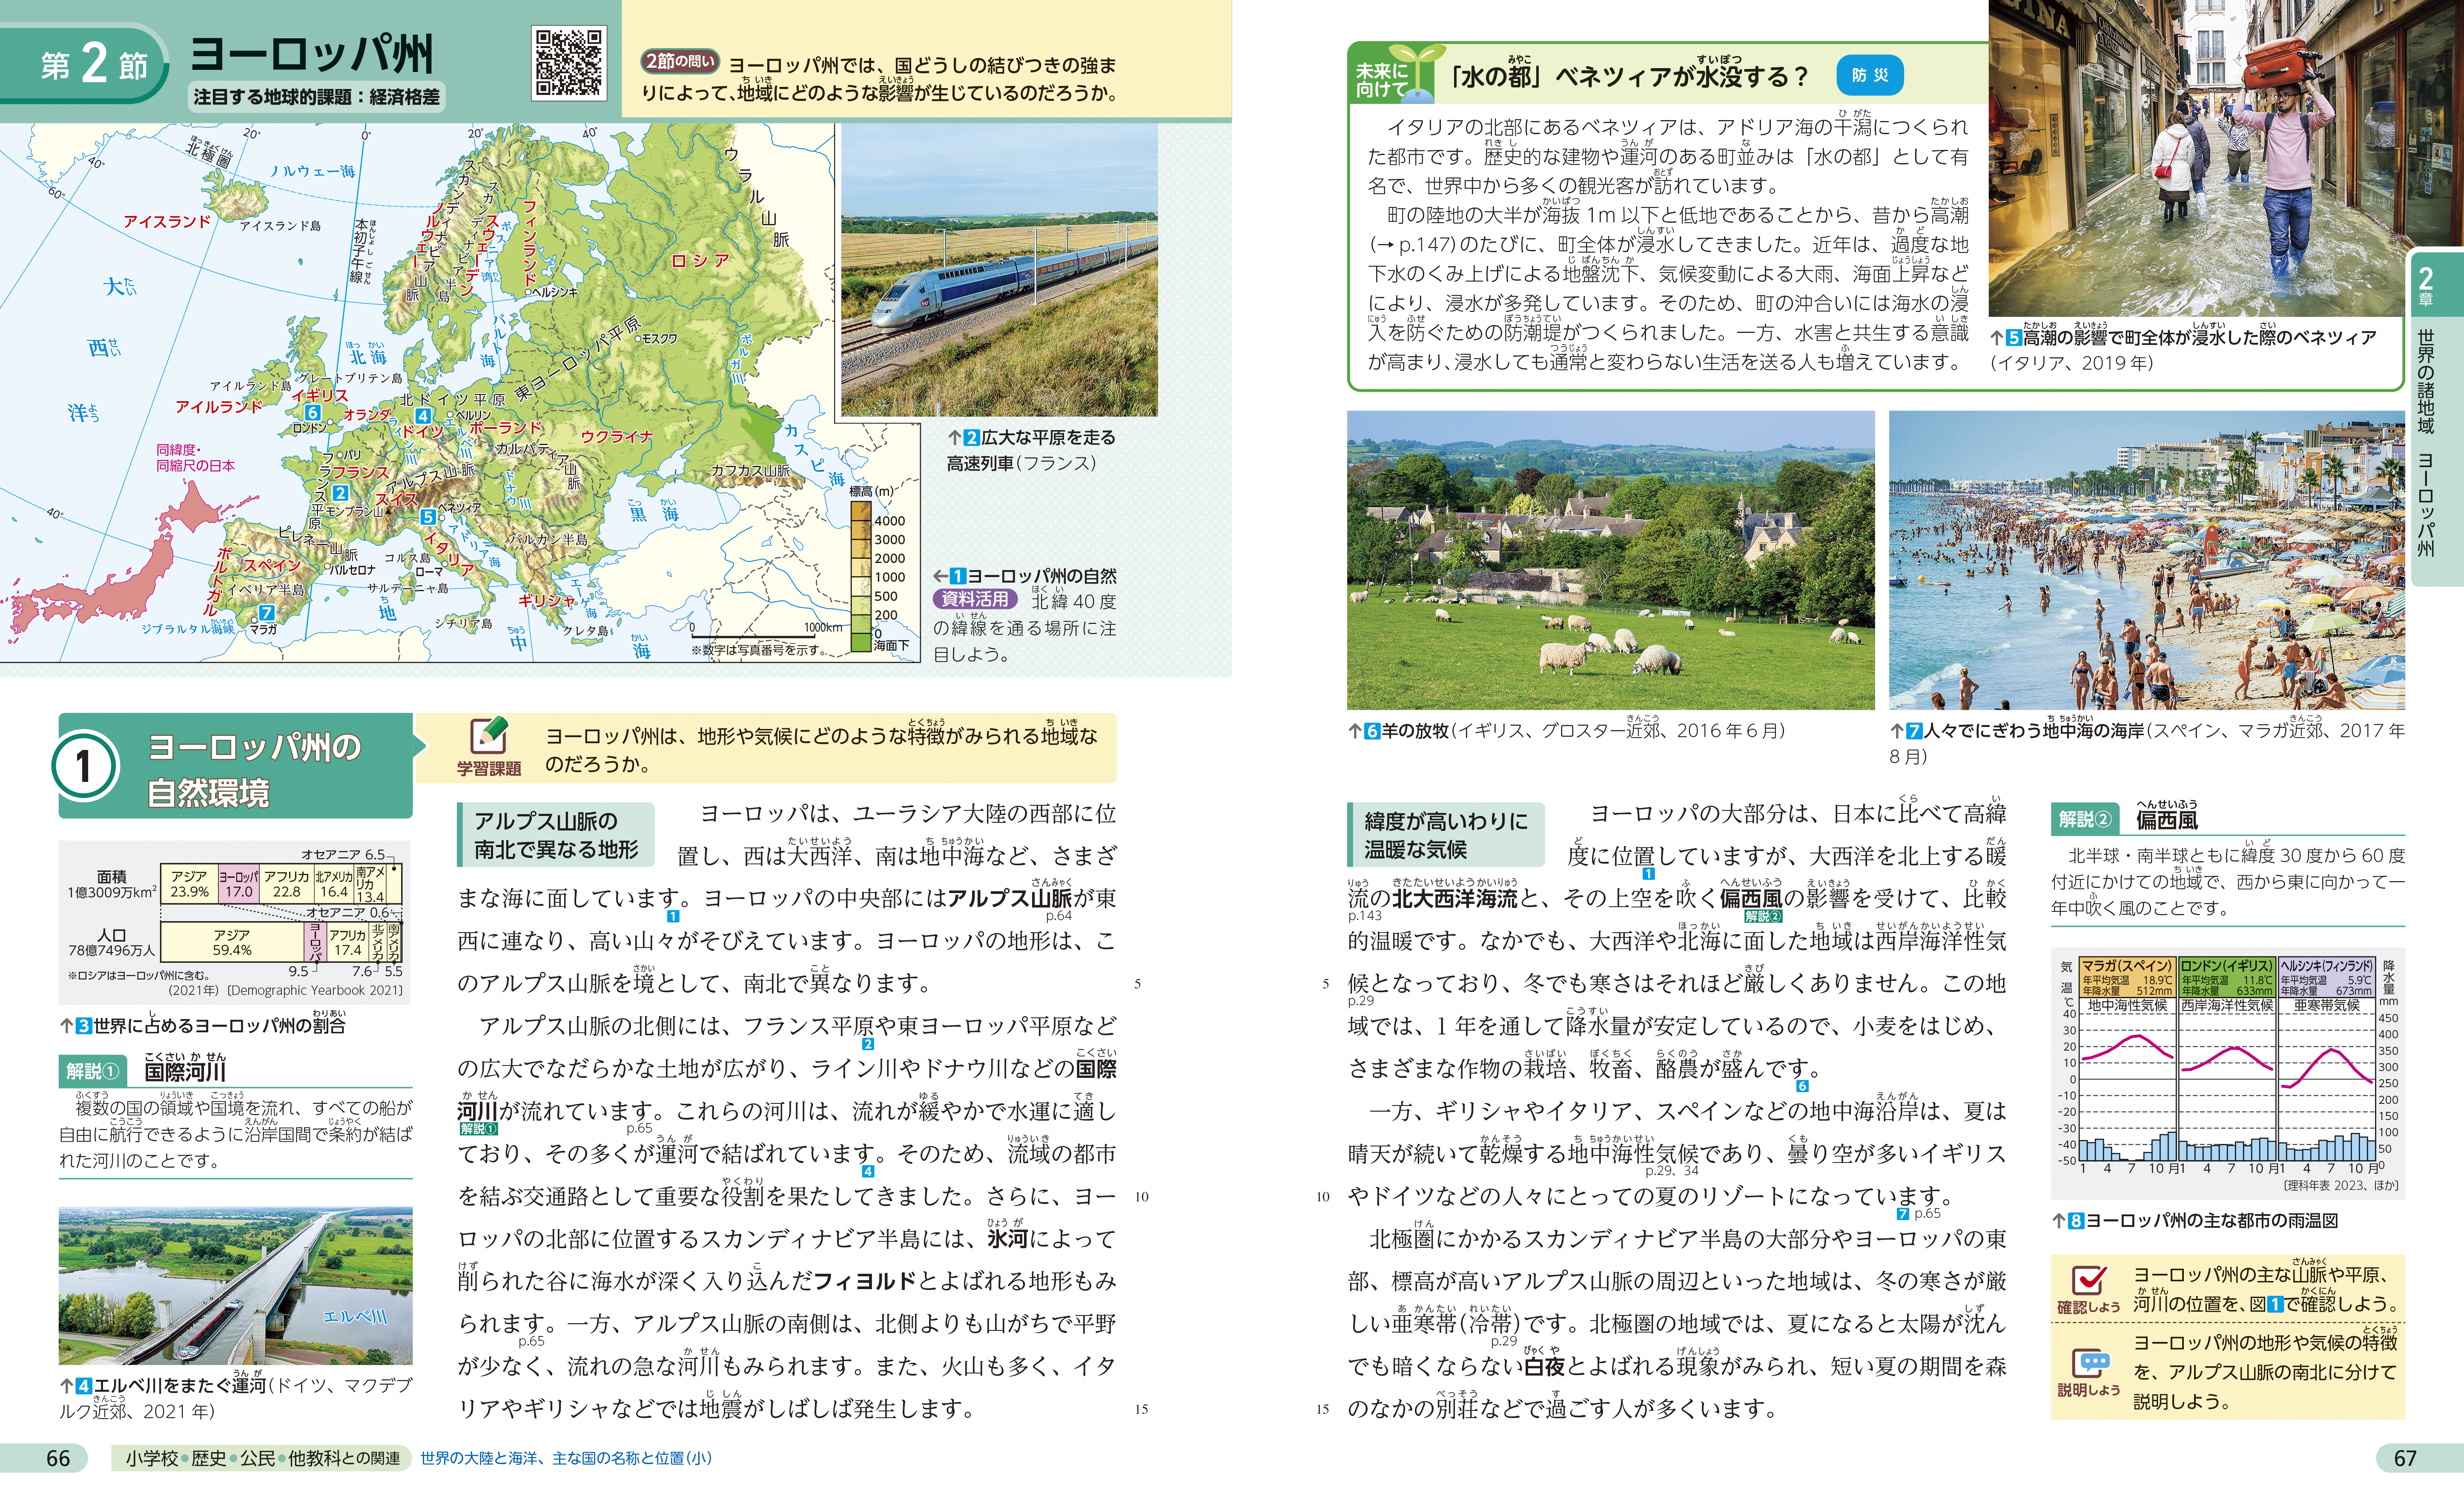Click page number 66
The height and width of the screenshot is (1508, 2464).
[58, 1458]
